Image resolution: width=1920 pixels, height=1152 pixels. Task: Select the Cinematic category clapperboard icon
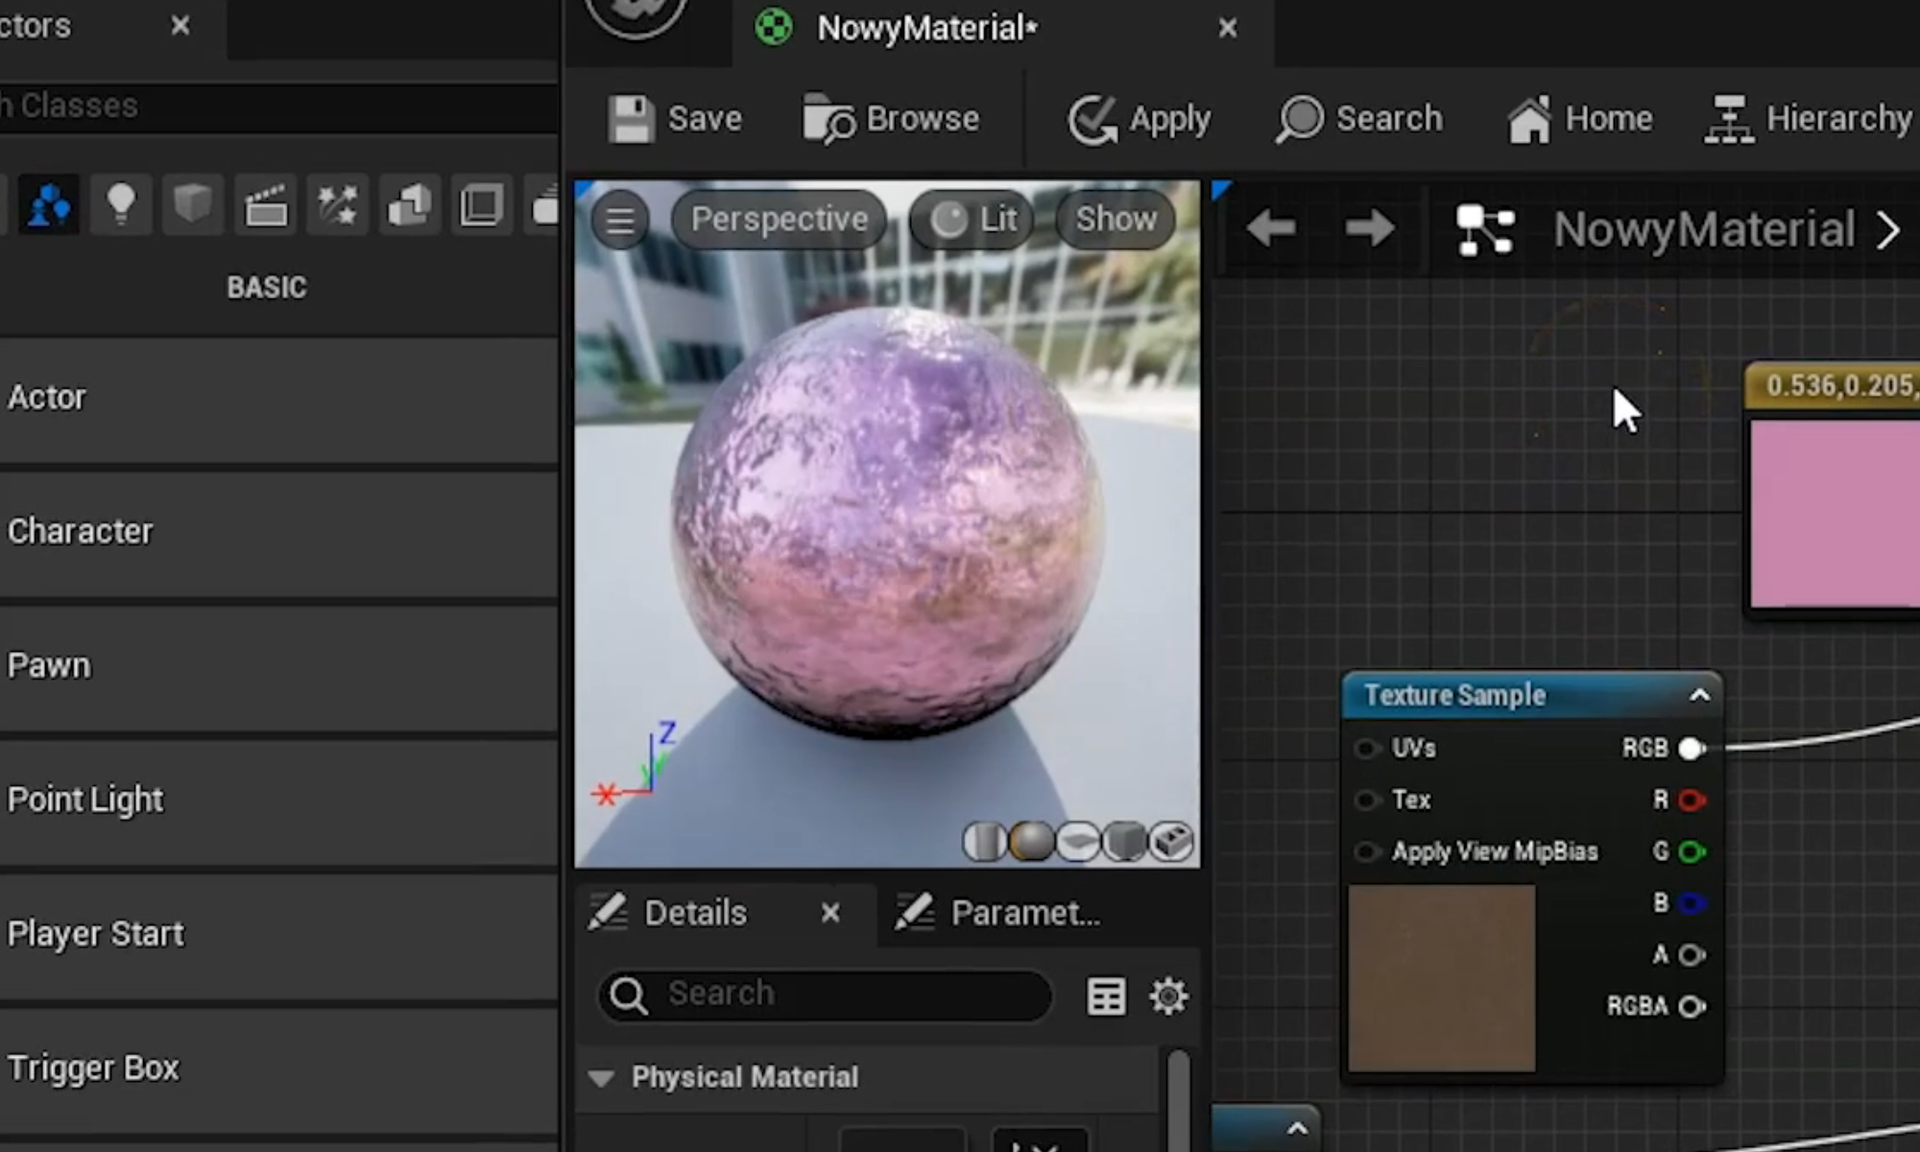266,205
